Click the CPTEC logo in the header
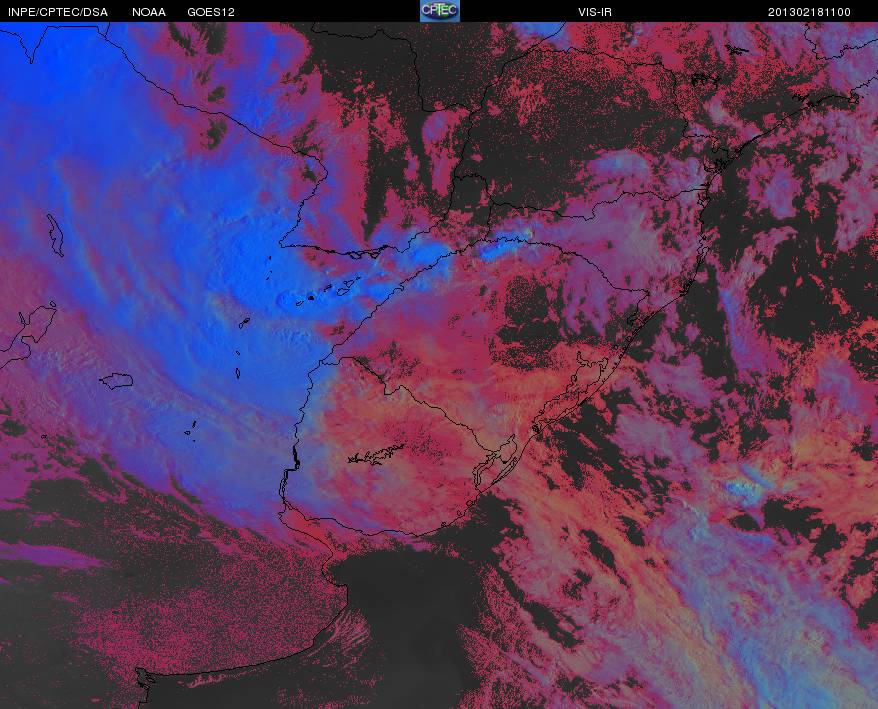Image resolution: width=878 pixels, height=709 pixels. (x=440, y=11)
